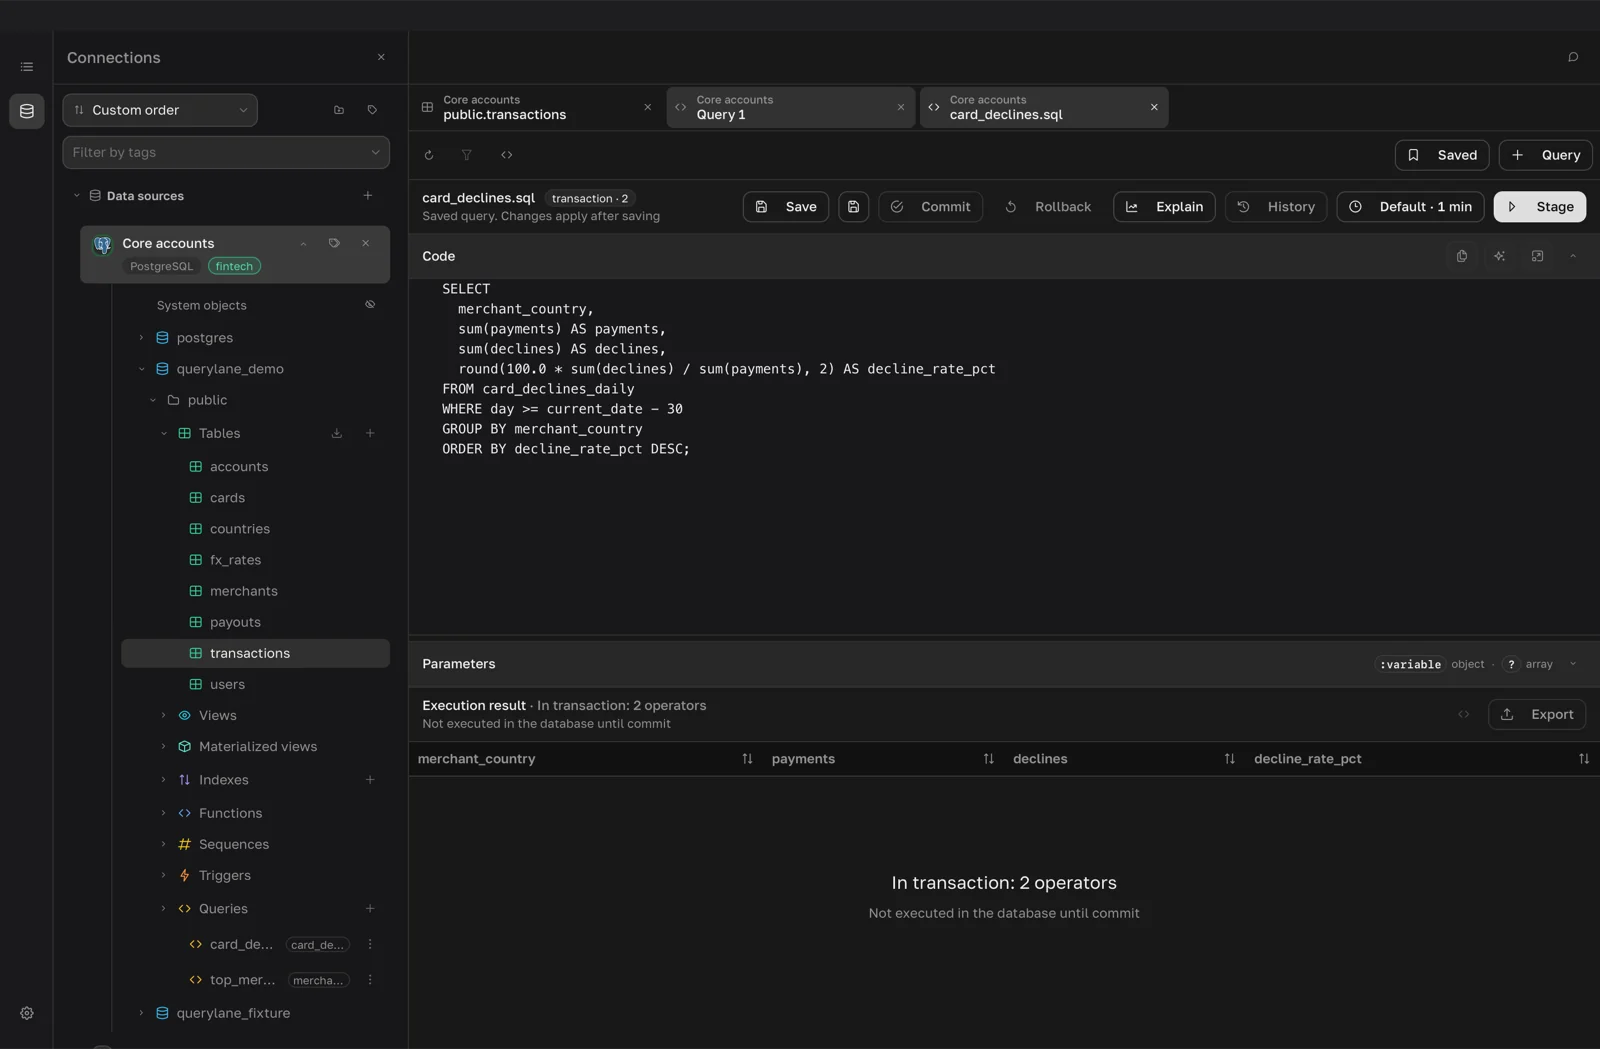
Task: Open the Filter by tags dropdown
Action: click(226, 153)
